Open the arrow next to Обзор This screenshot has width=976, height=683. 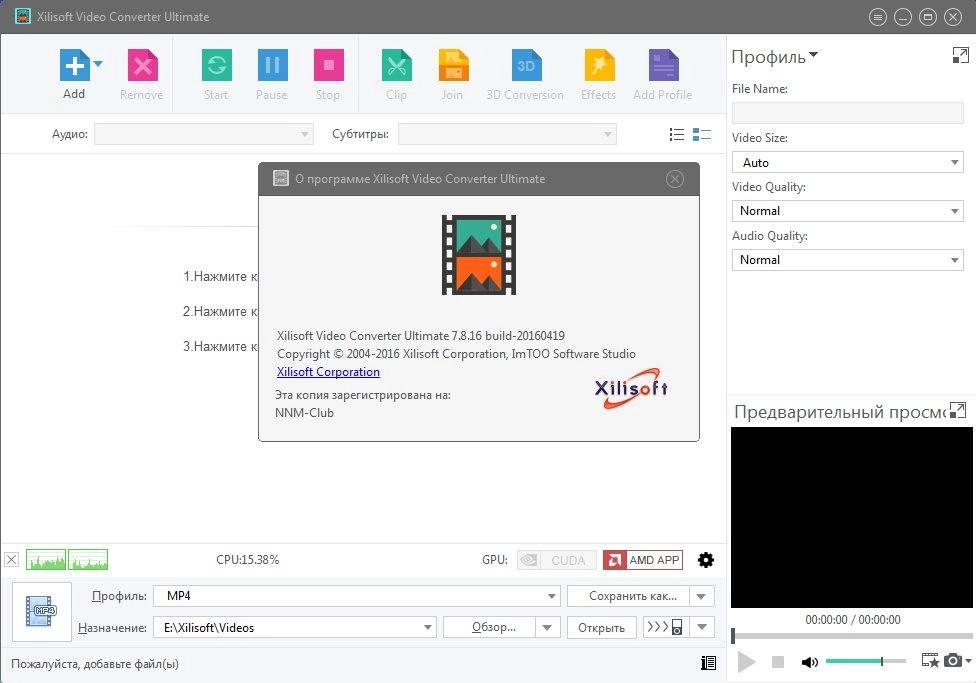[548, 628]
